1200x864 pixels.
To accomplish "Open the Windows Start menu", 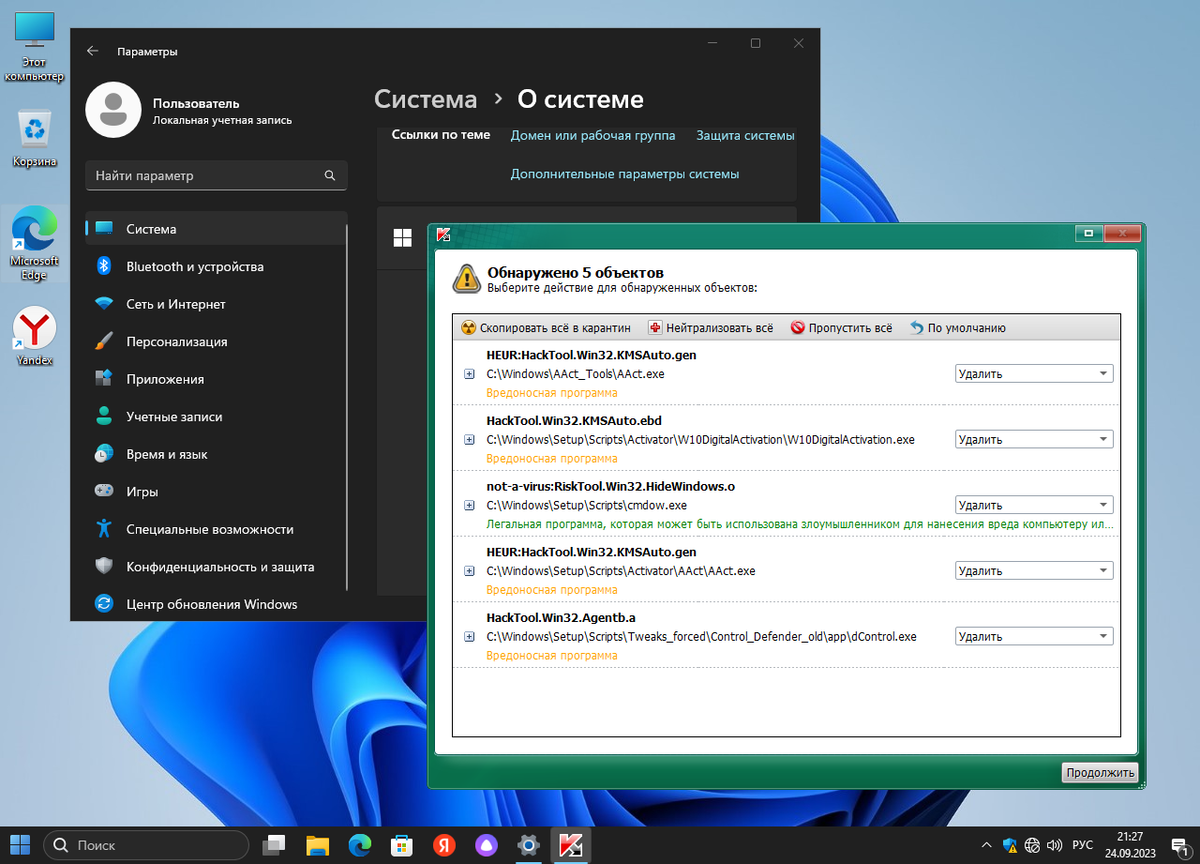I will point(21,845).
